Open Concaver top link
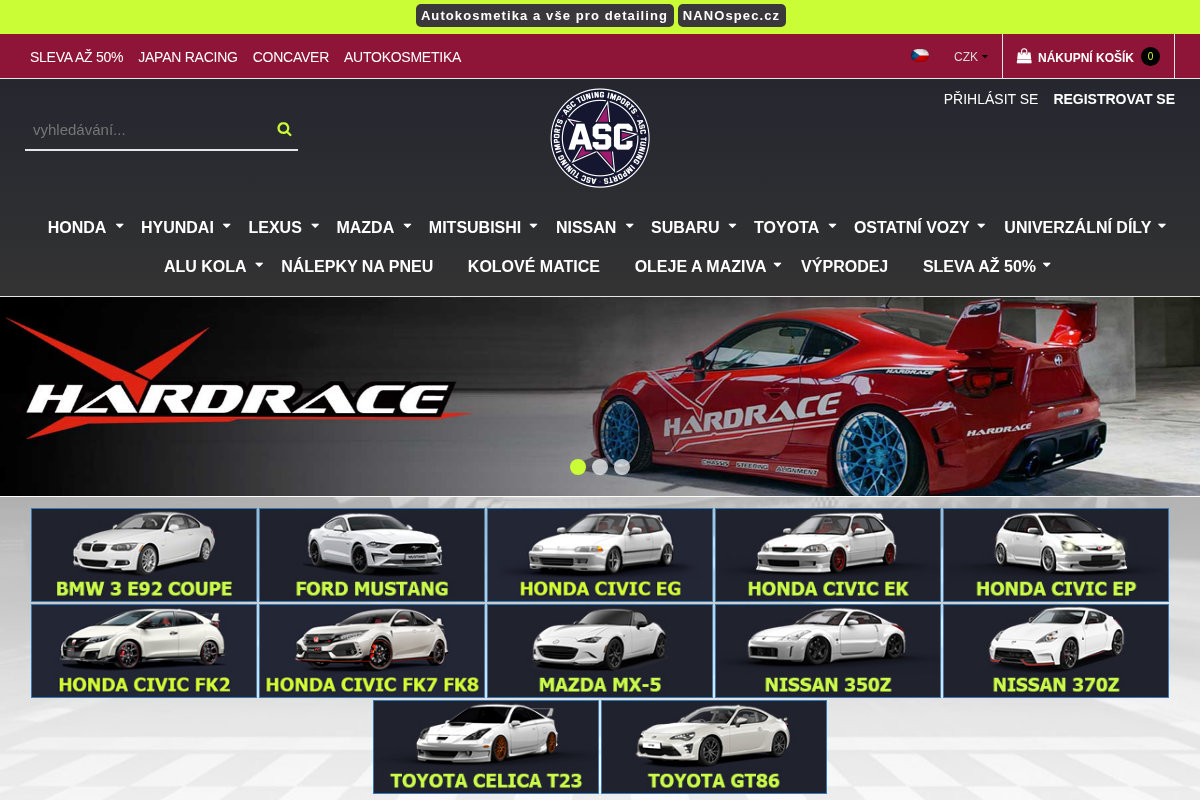The width and height of the screenshot is (1200, 800). (x=291, y=57)
